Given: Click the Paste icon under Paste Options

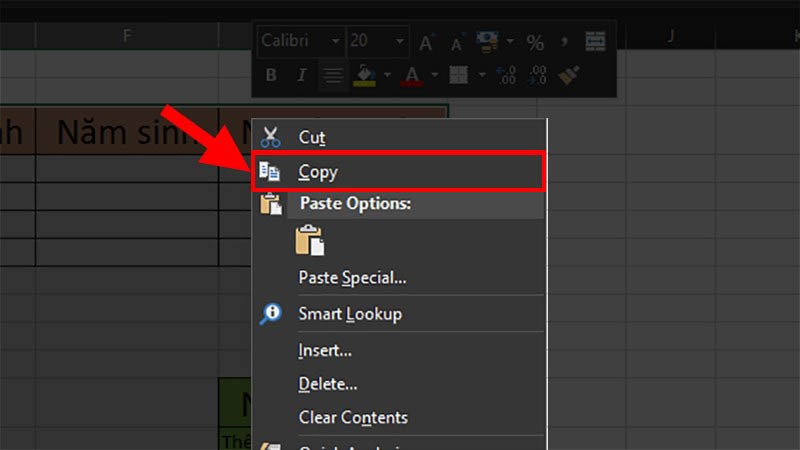Looking at the screenshot, I should (x=309, y=241).
